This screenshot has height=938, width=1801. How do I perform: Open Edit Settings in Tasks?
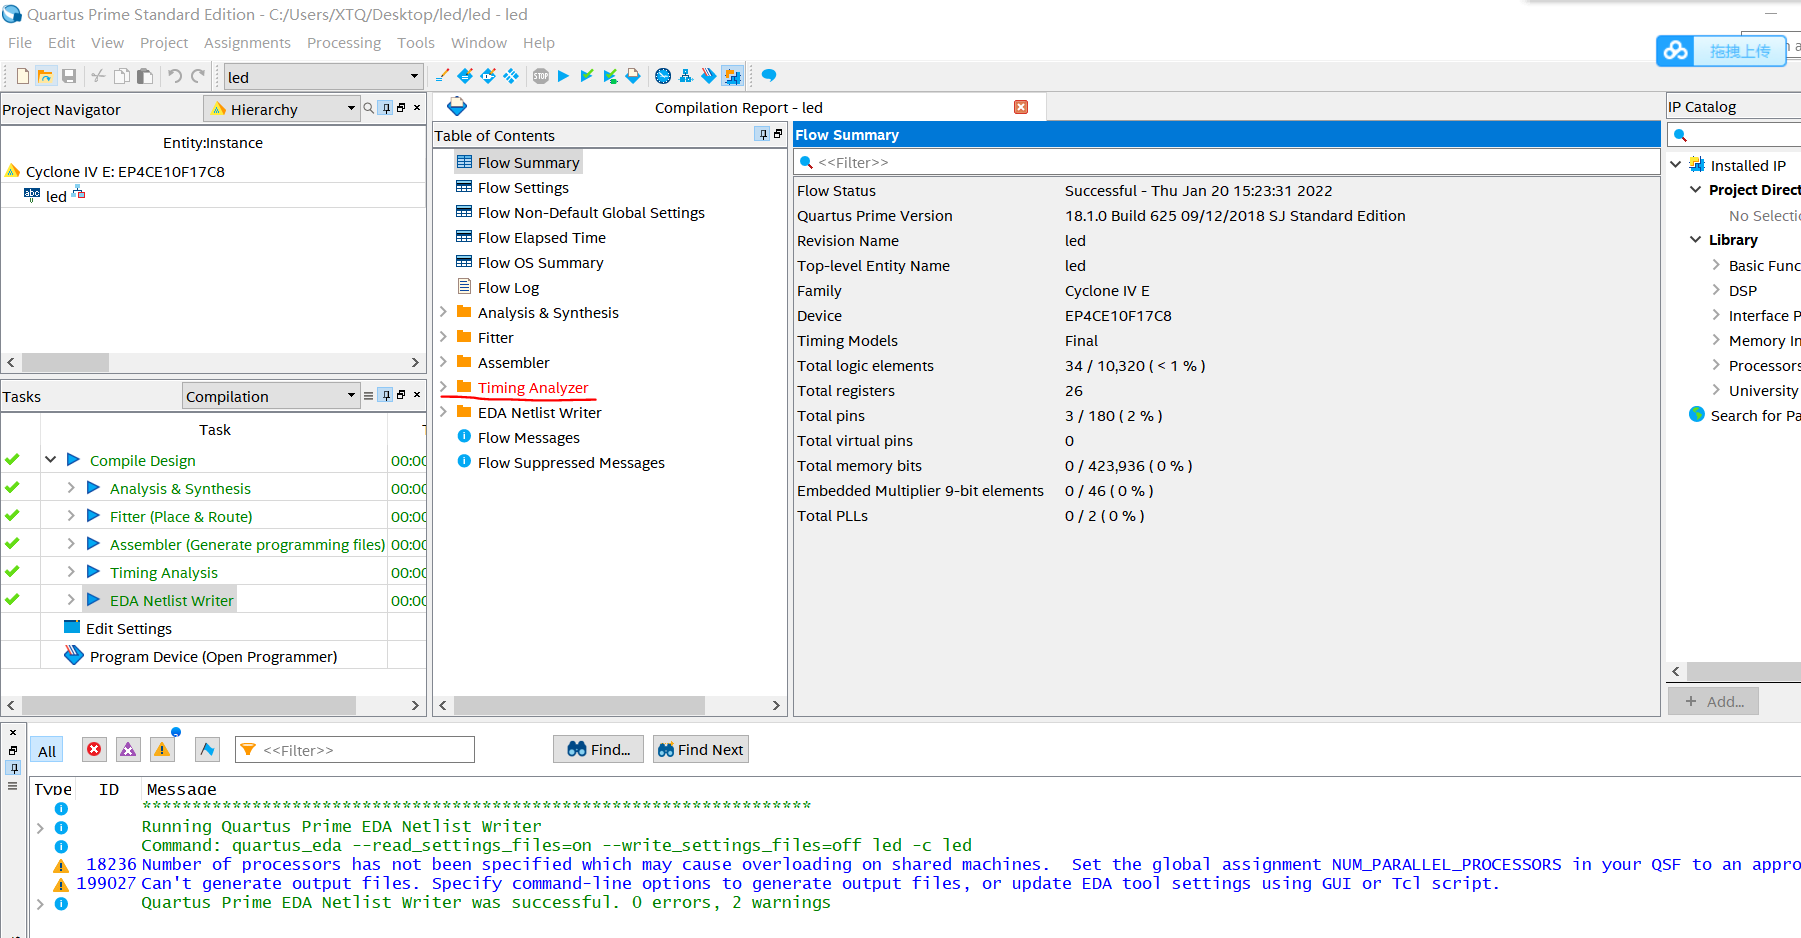pyautogui.click(x=128, y=628)
